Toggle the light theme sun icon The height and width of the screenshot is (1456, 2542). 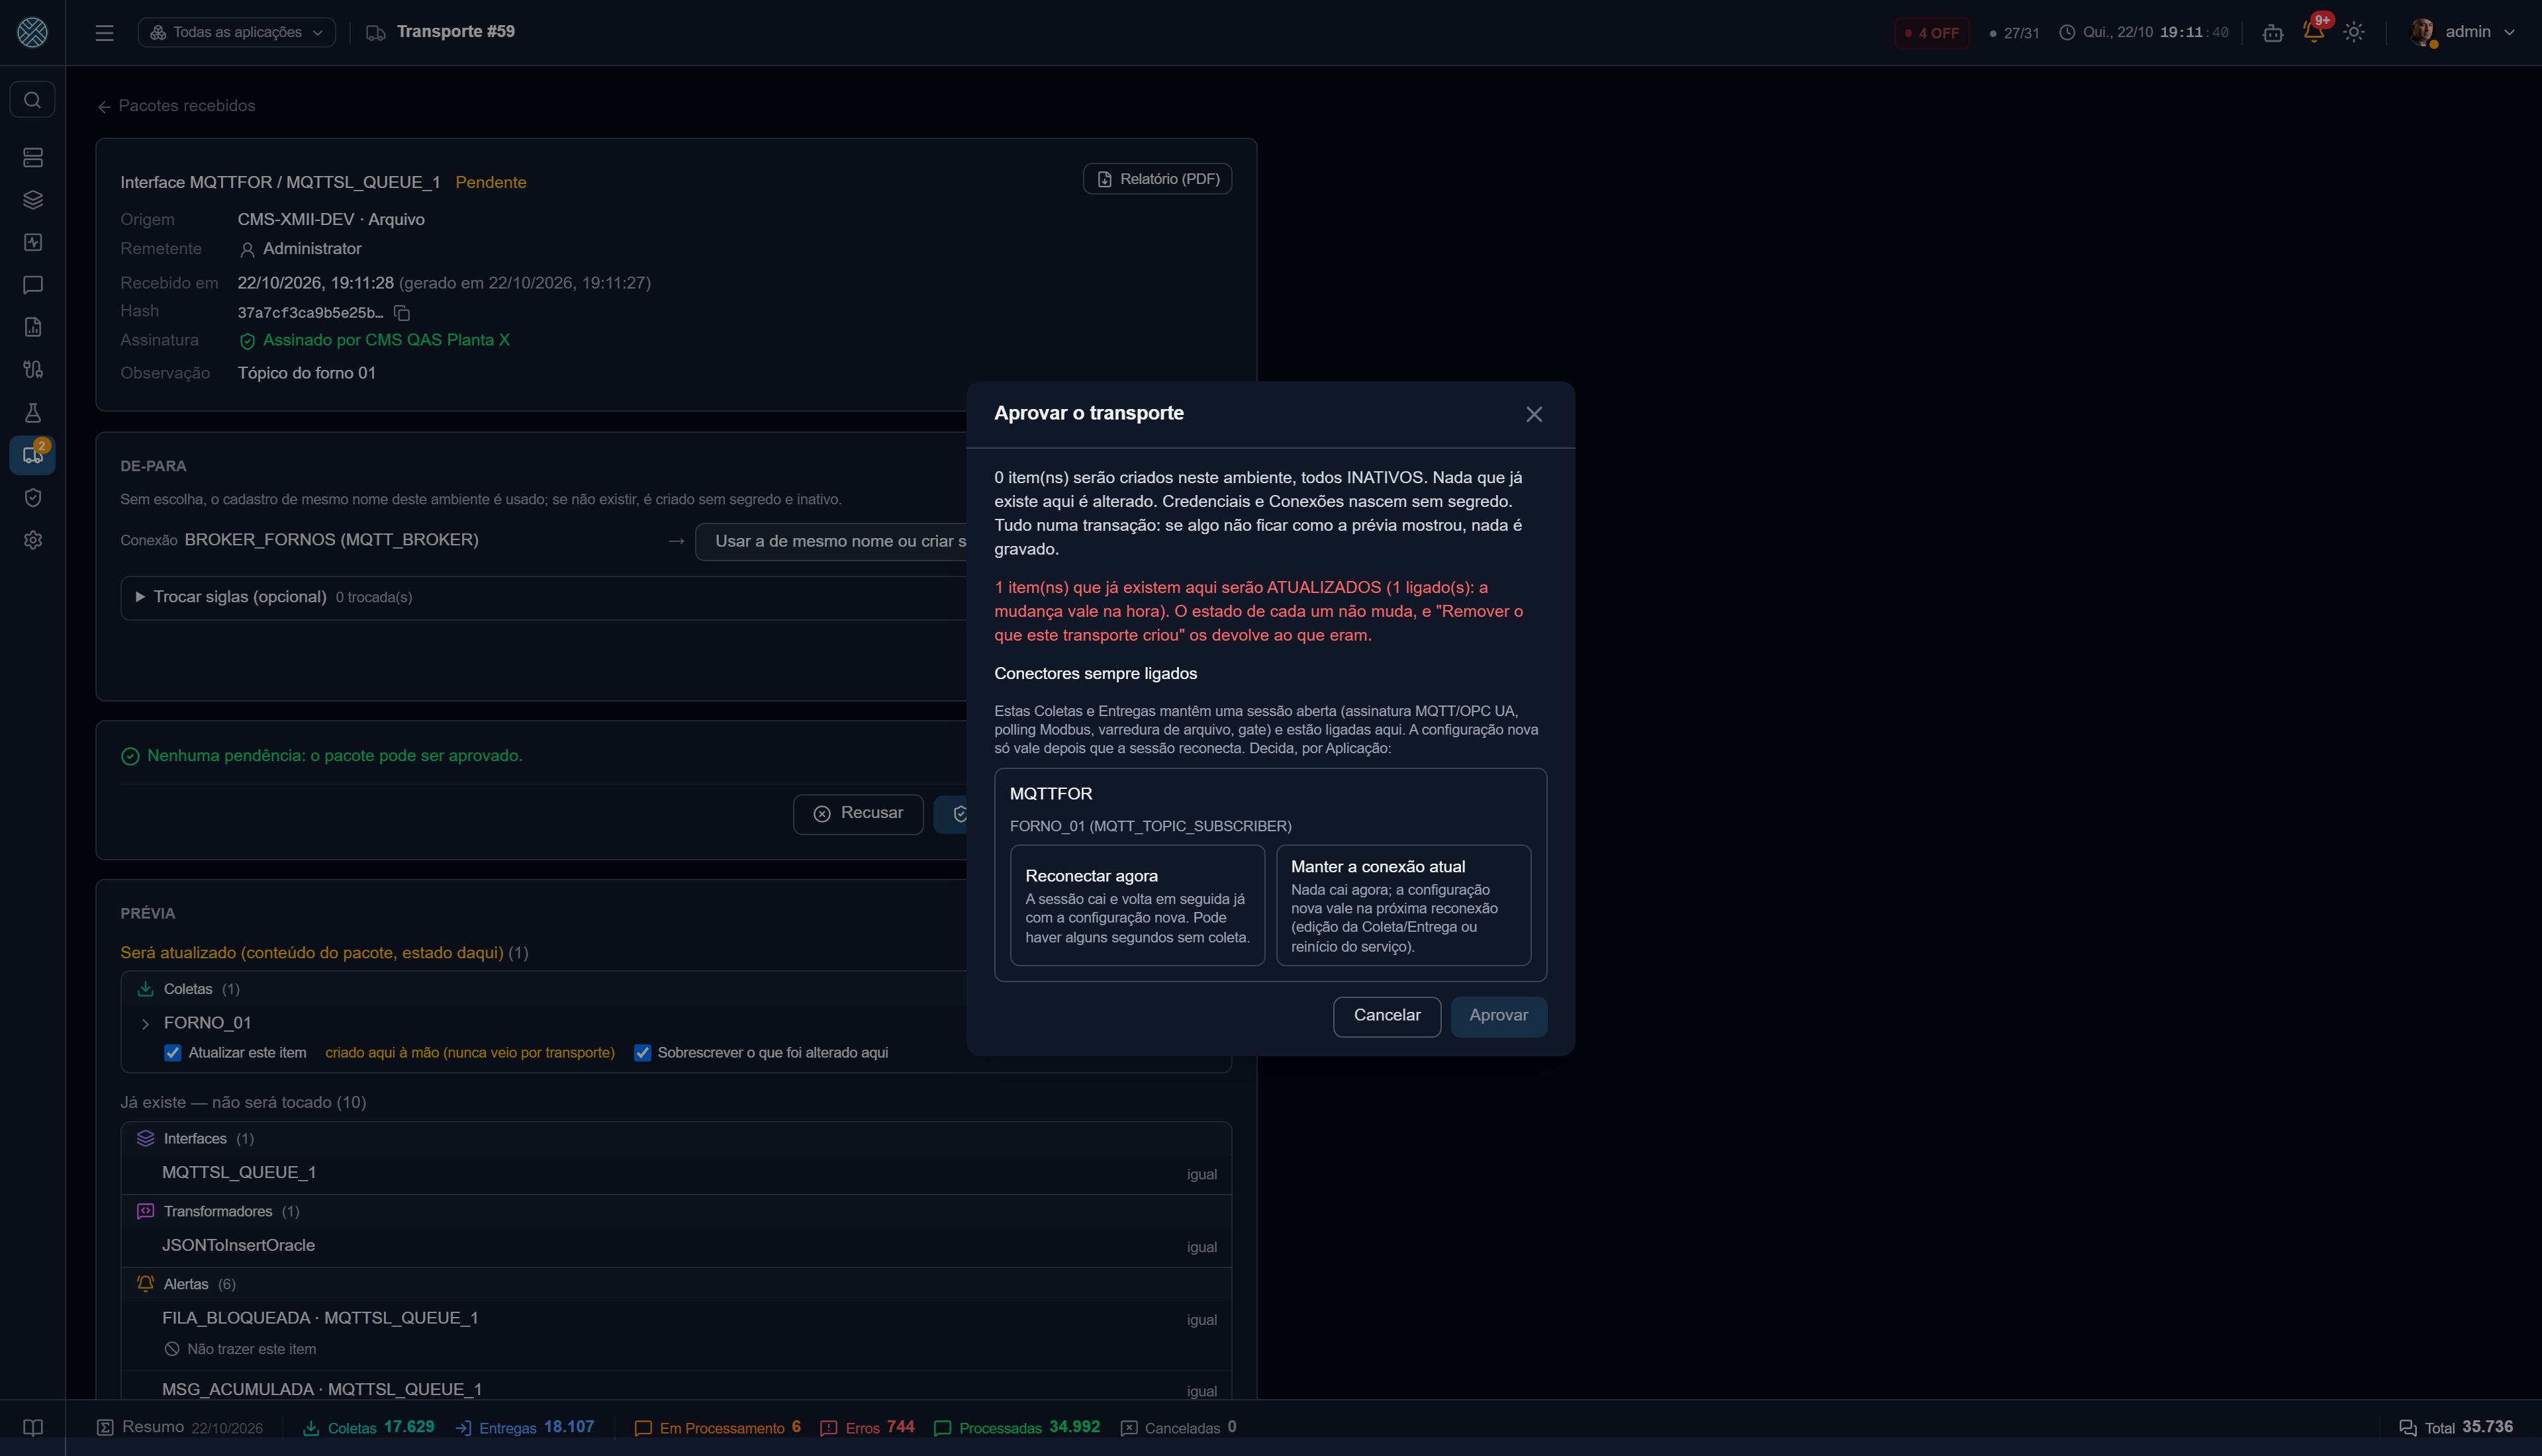2354,32
